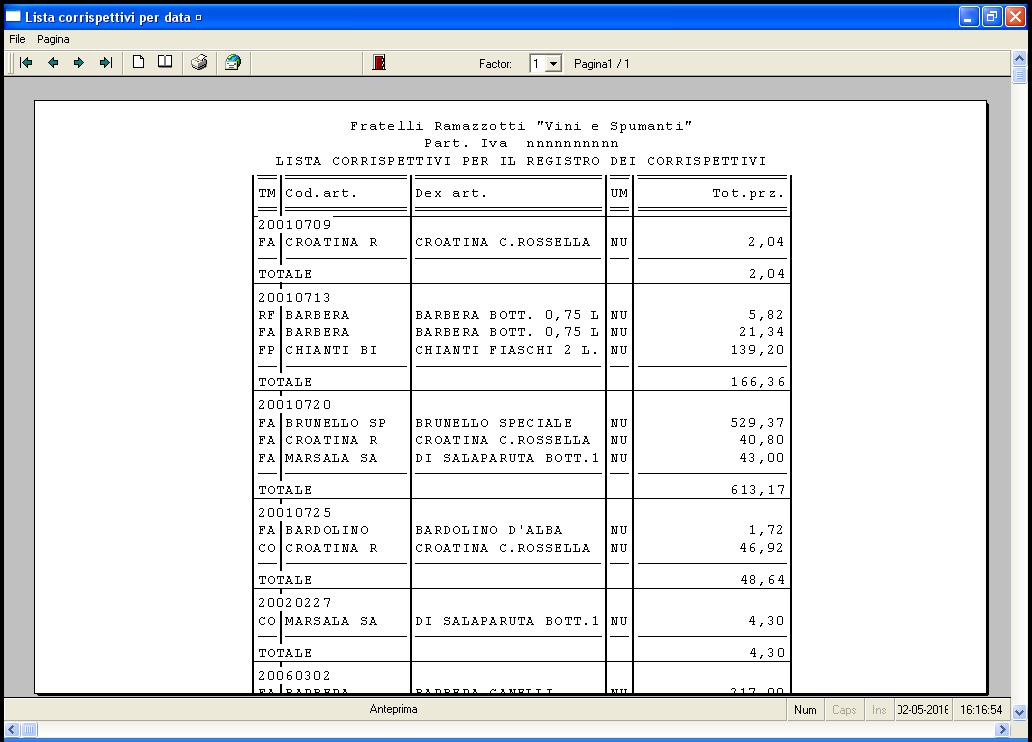
Task: Click the date 20010725
Action: (294, 513)
